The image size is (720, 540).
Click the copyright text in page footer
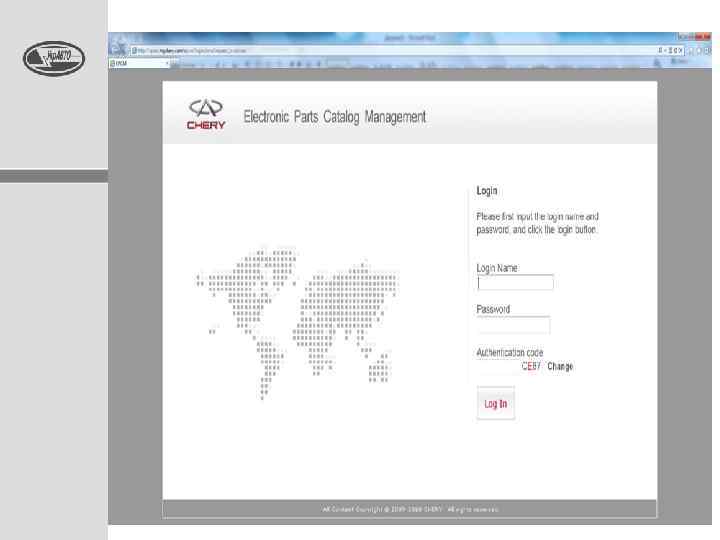(x=410, y=509)
